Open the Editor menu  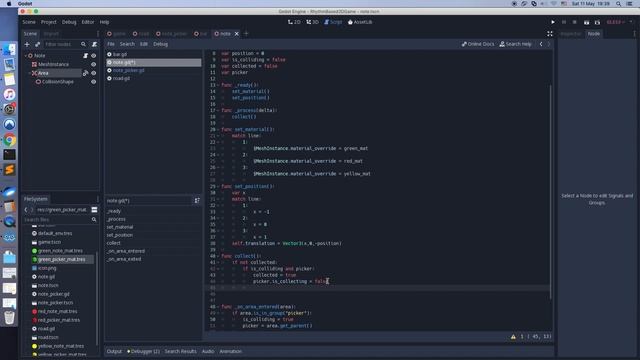tap(88, 22)
